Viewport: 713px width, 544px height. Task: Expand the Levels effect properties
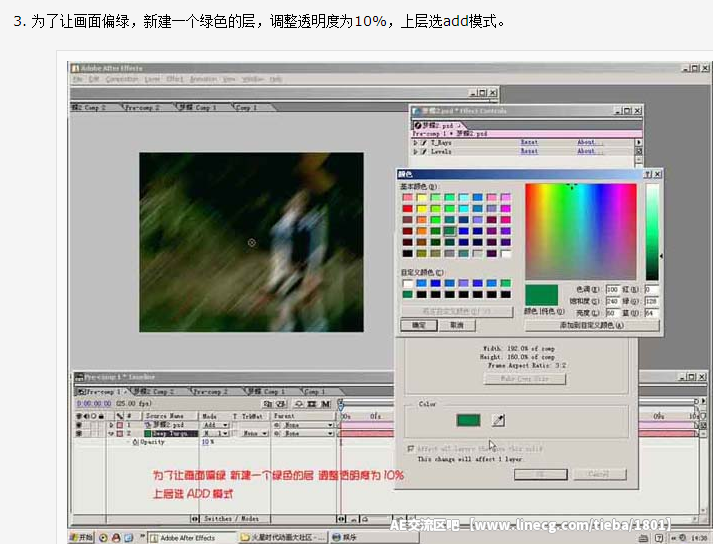[x=415, y=151]
